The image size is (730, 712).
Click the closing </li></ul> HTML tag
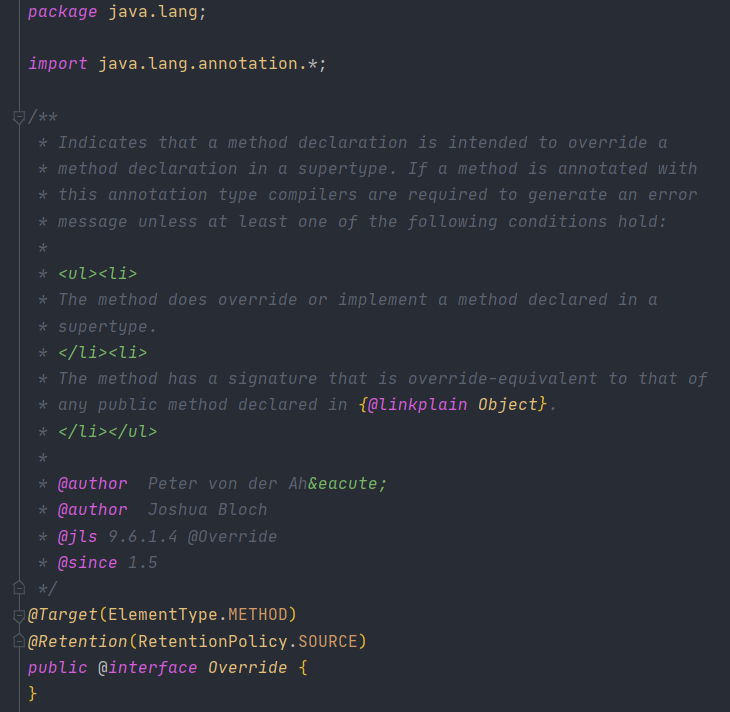click(x=108, y=431)
